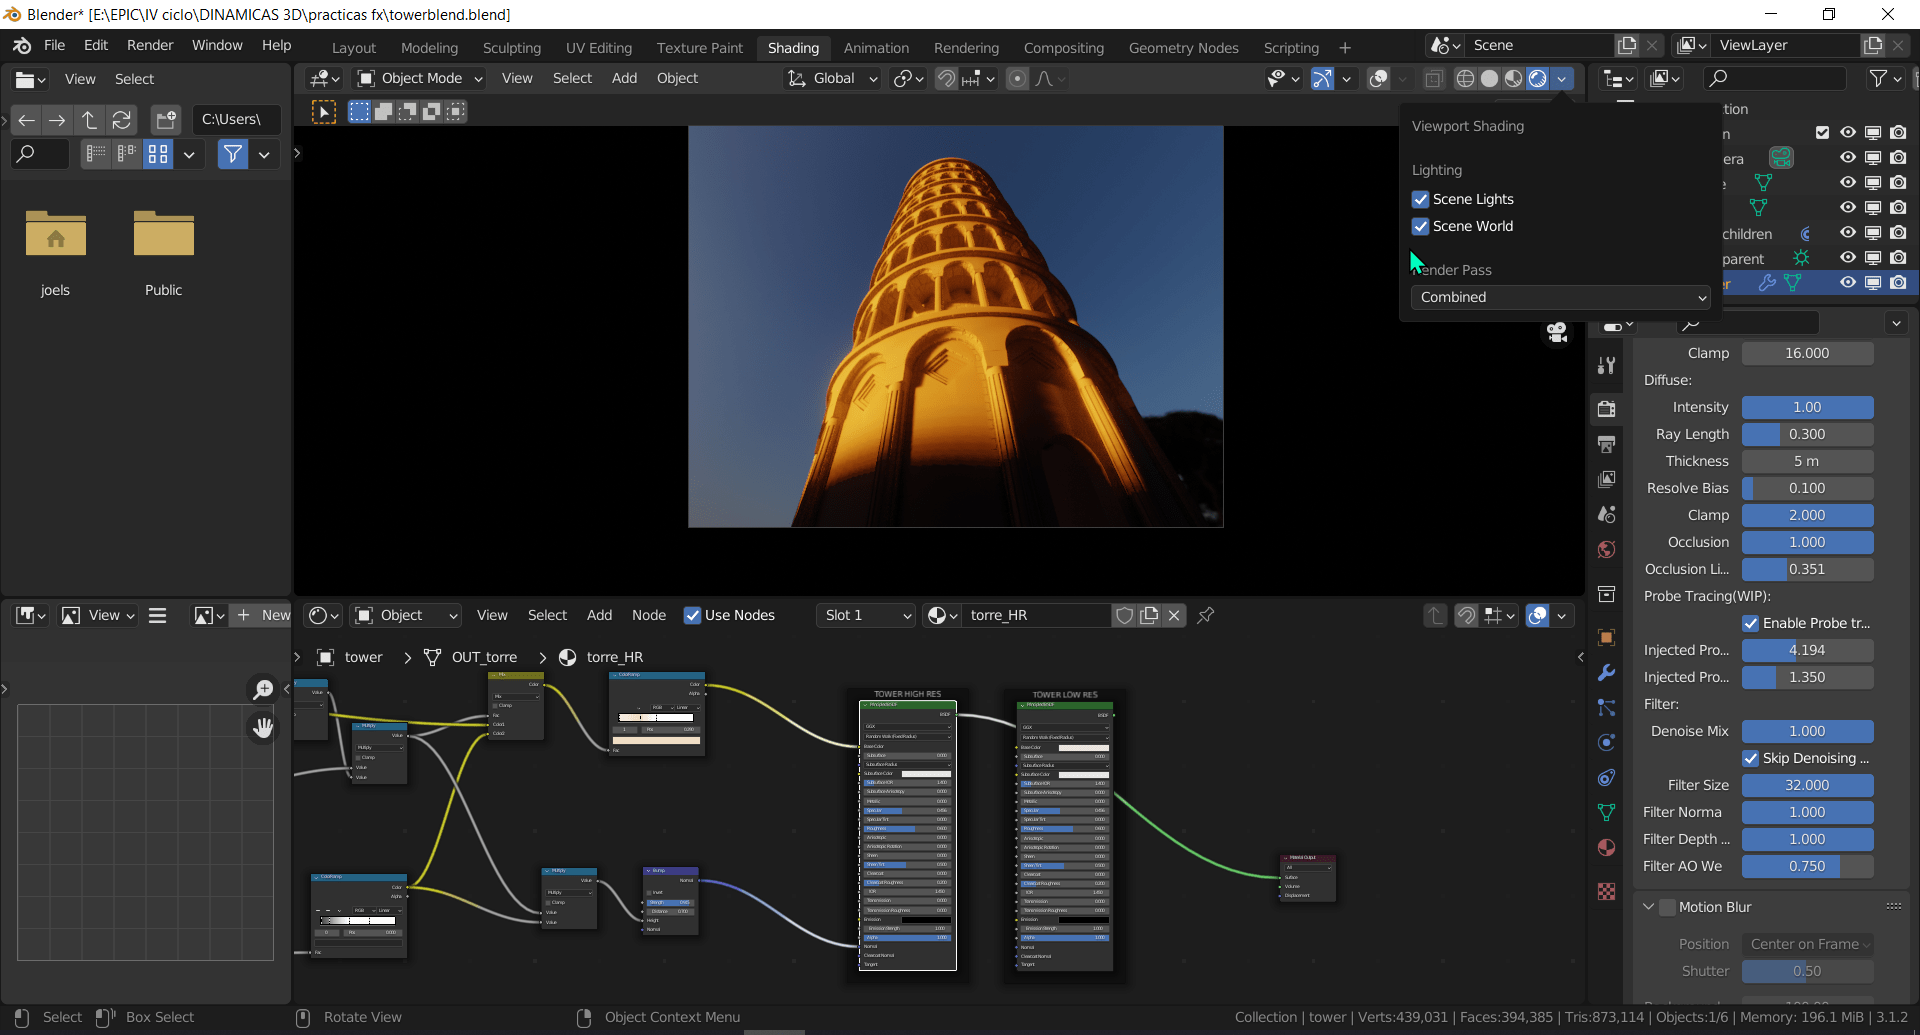Open the Render properties tab
The width and height of the screenshot is (1920, 1035).
1606,409
